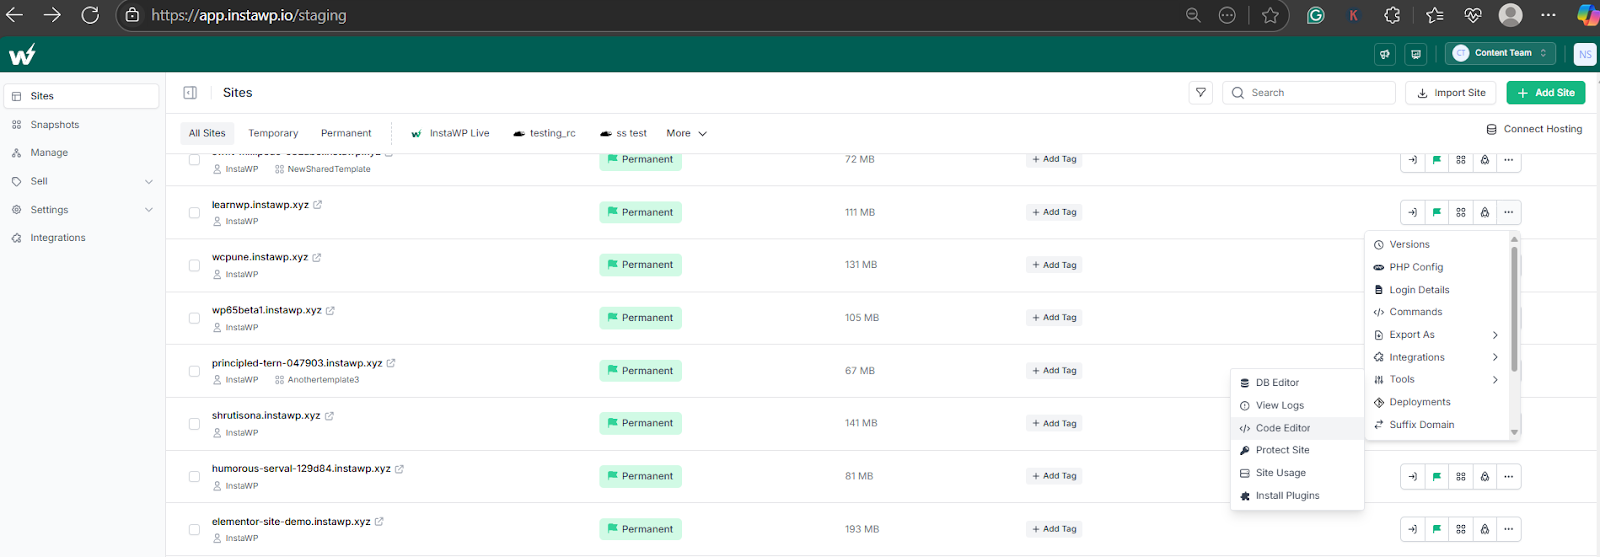Viewport: 1600px width, 557px height.
Task: Open the Content Team switcher dropdown
Action: [x=1499, y=53]
